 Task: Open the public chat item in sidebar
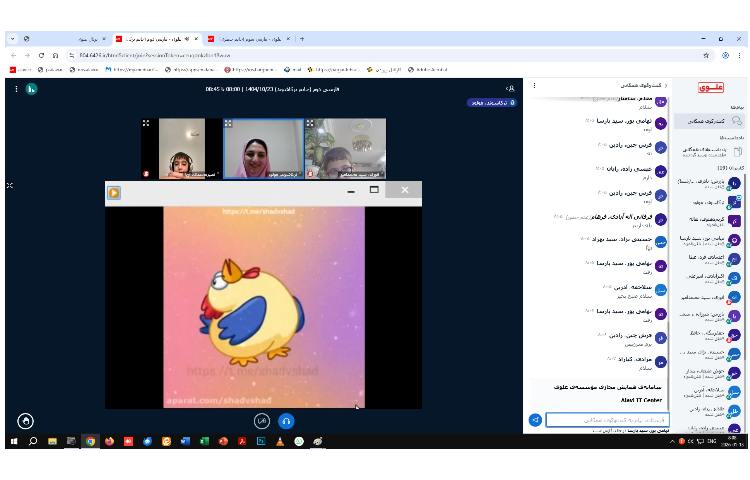710,121
